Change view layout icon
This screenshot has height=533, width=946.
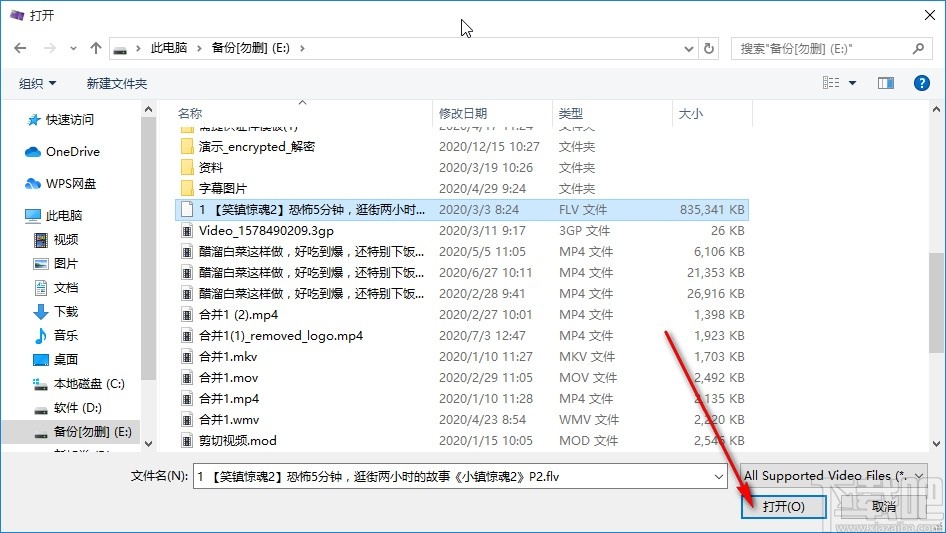[x=831, y=83]
